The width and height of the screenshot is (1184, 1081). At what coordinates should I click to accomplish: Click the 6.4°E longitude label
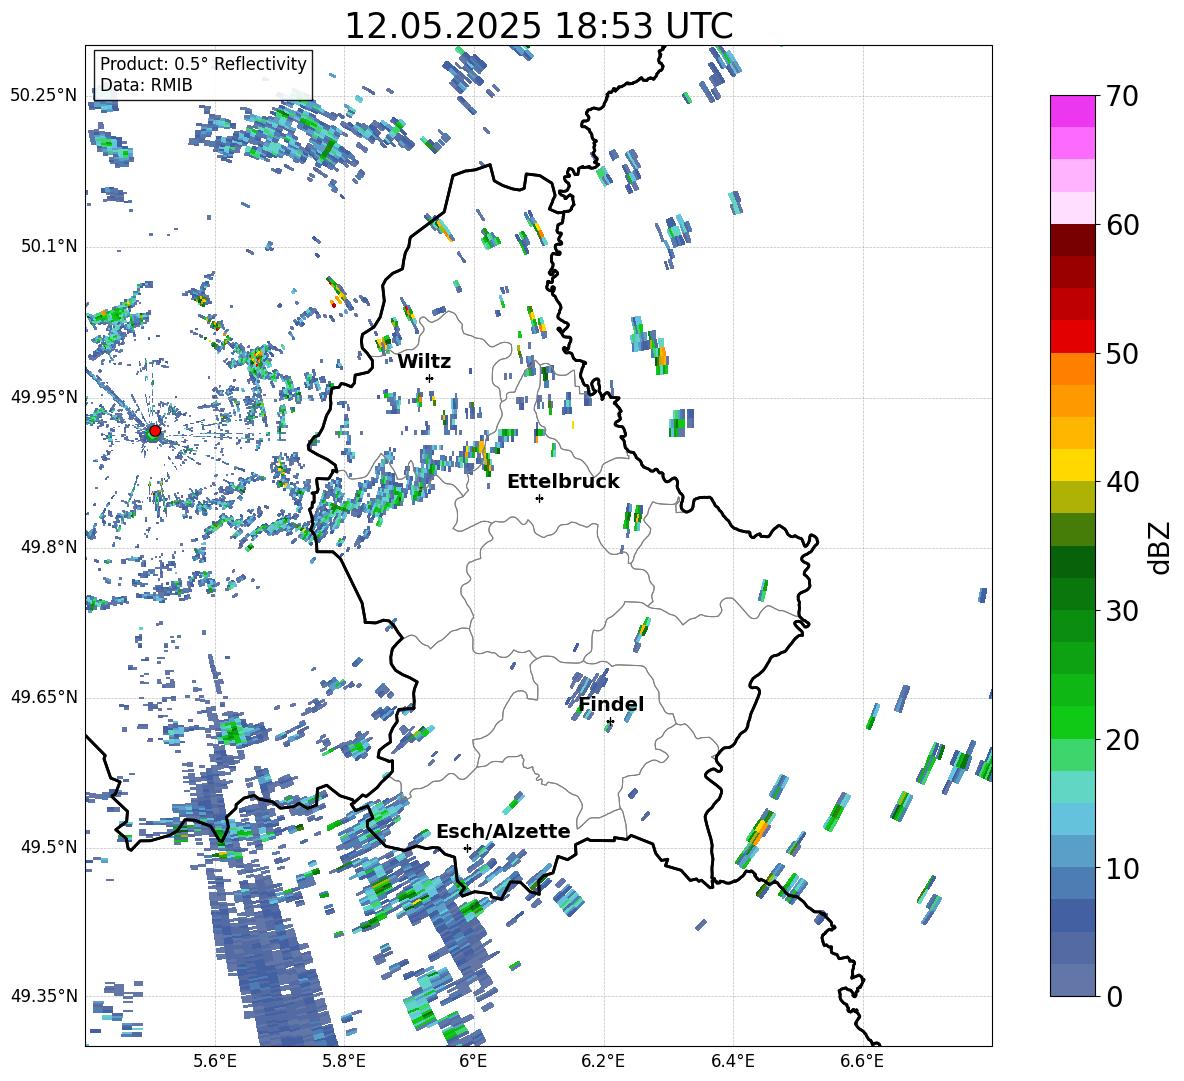tap(732, 1061)
